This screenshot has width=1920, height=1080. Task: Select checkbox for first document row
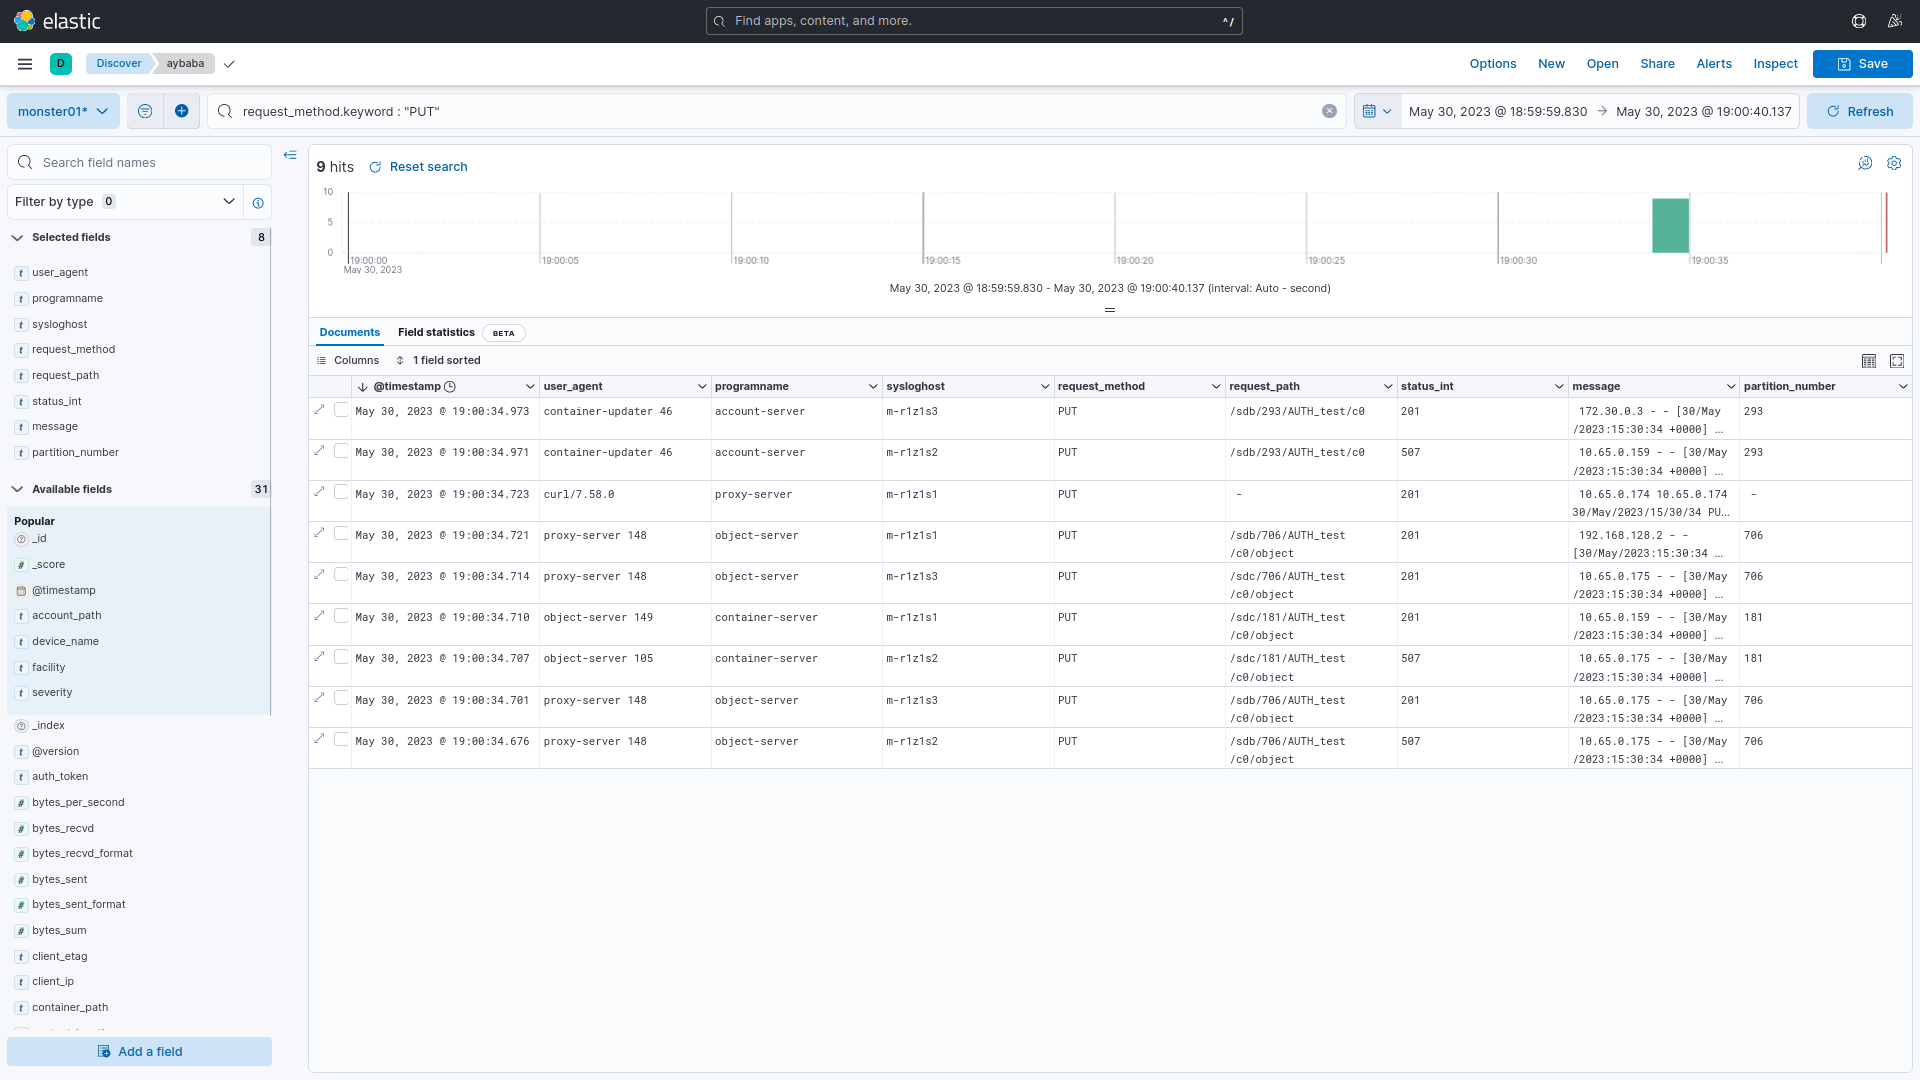point(342,410)
